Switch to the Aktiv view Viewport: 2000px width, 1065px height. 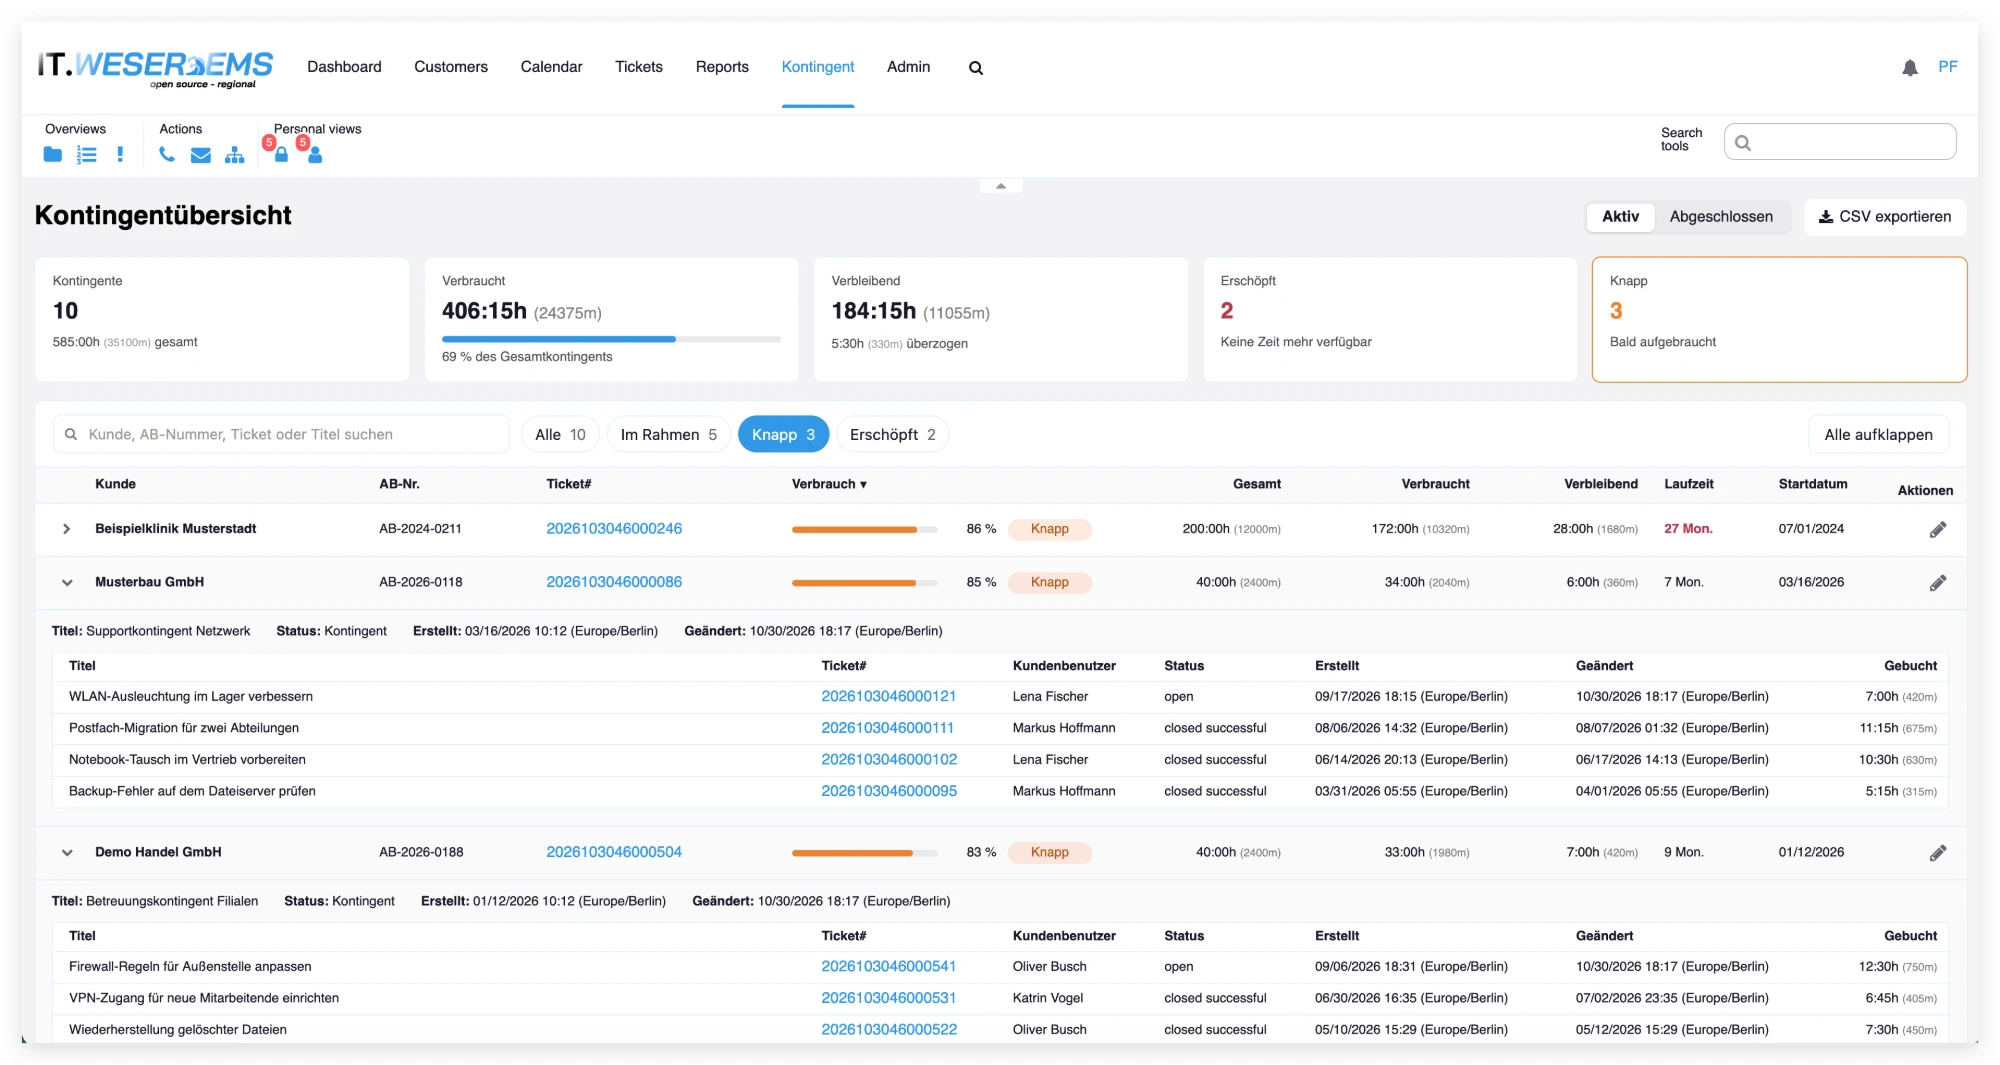pyautogui.click(x=1620, y=217)
